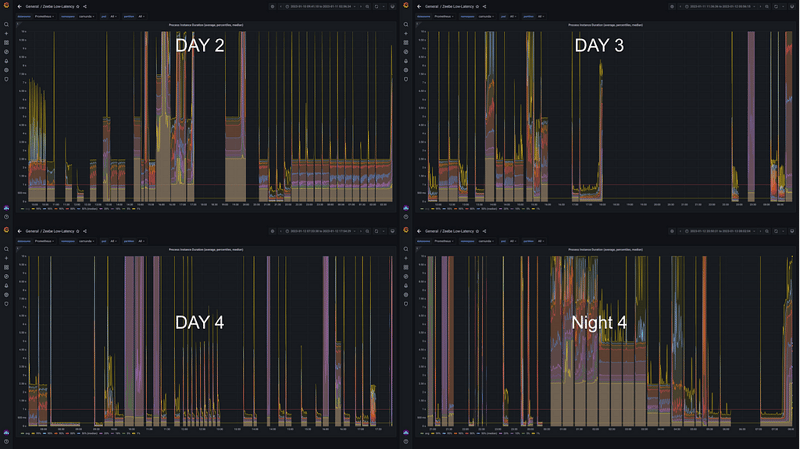Open the Search icon in the Day 2 sidebar

pos(7,22)
